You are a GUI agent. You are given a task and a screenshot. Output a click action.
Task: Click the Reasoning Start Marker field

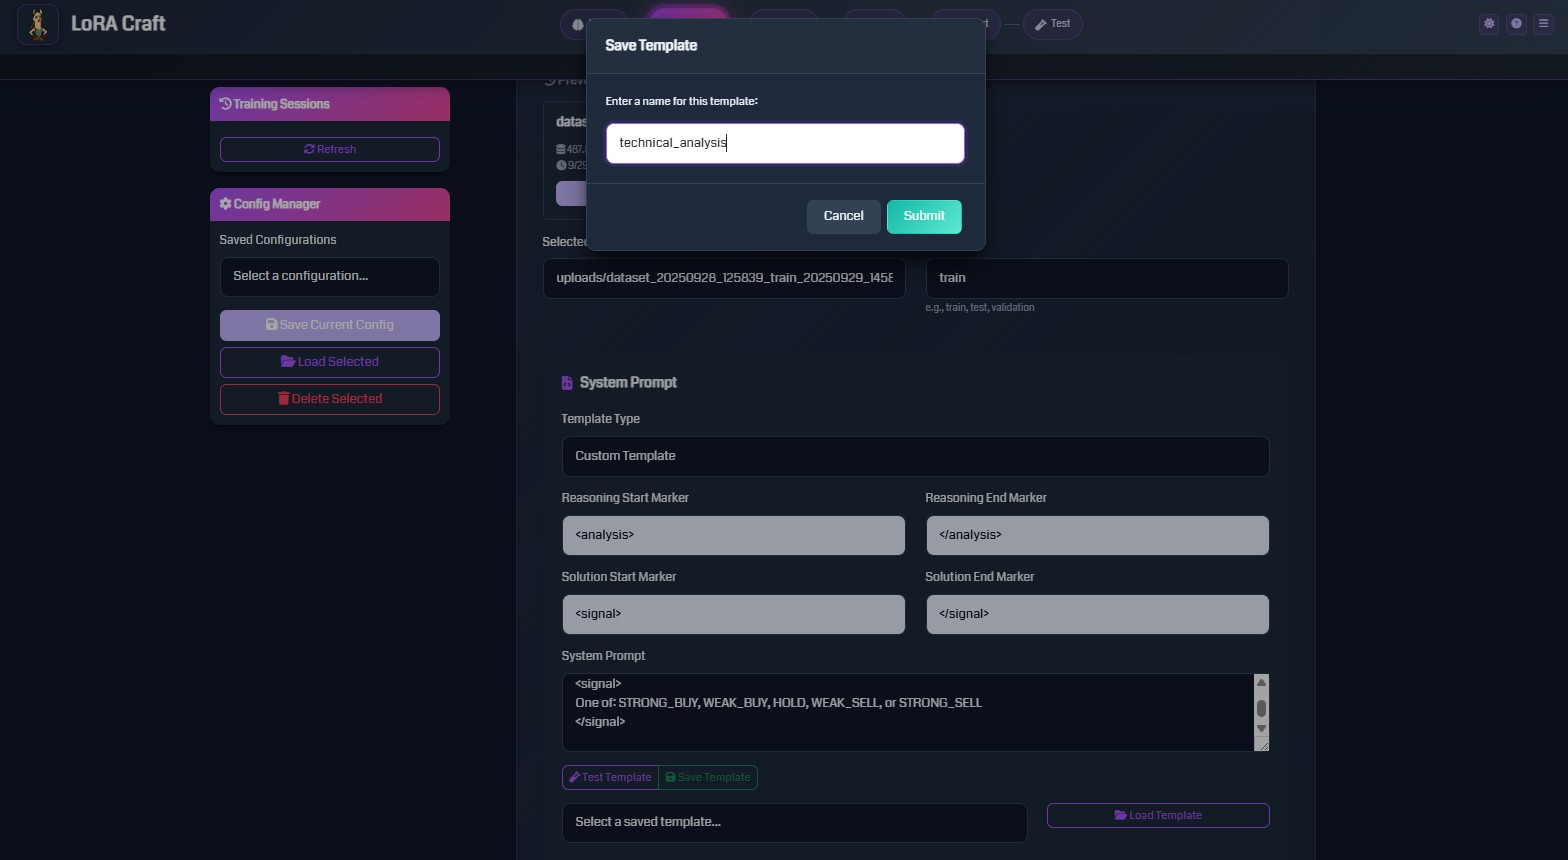[x=733, y=535]
